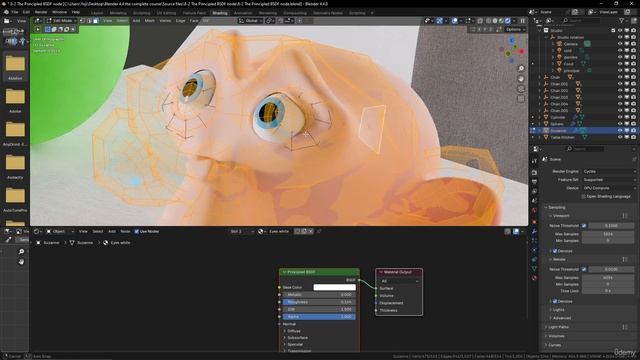Click the viewport zoom magnifier gizmo
This screenshot has height=360, width=640.
521,69
